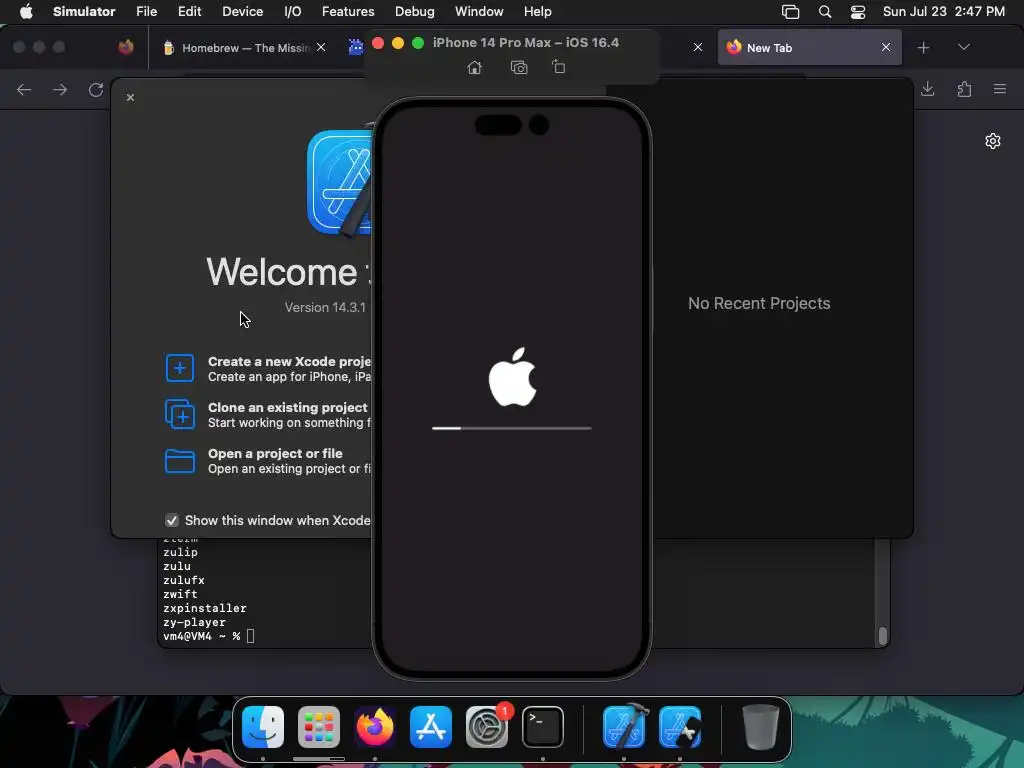
Task: Open Firefox extensions puzzle icon
Action: [965, 89]
